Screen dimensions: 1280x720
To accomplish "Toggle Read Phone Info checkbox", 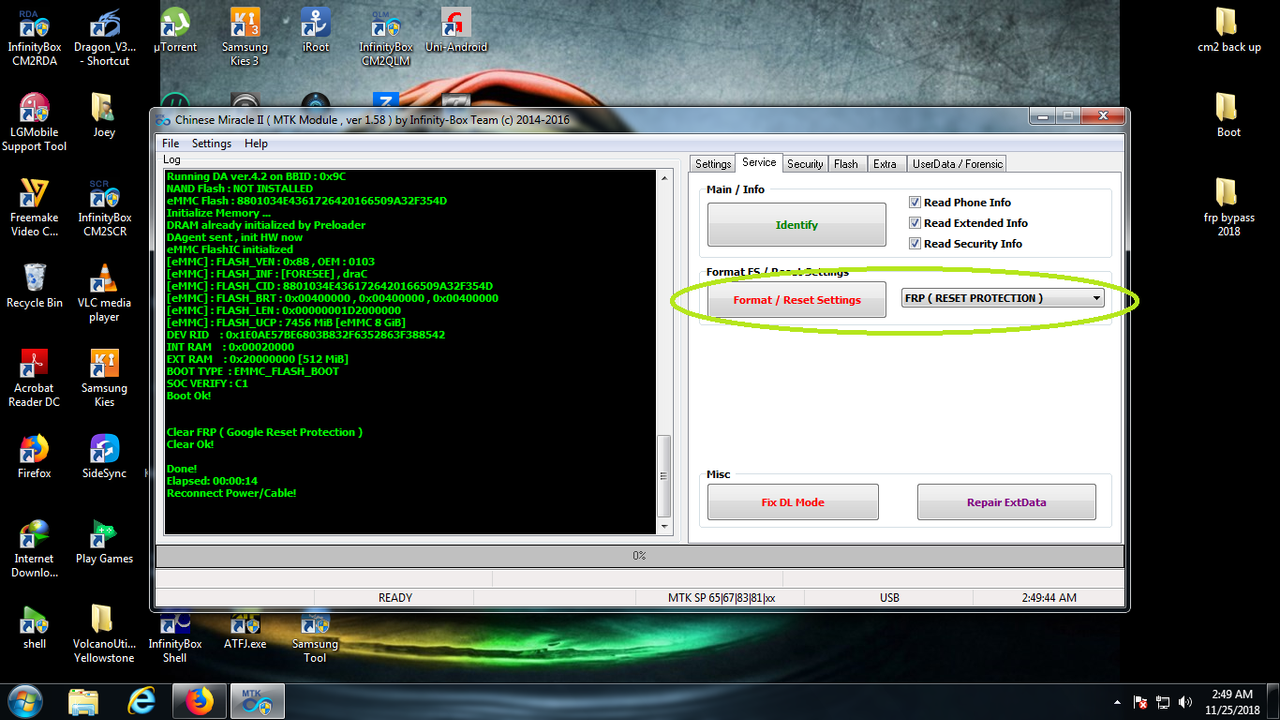I will tap(915, 202).
